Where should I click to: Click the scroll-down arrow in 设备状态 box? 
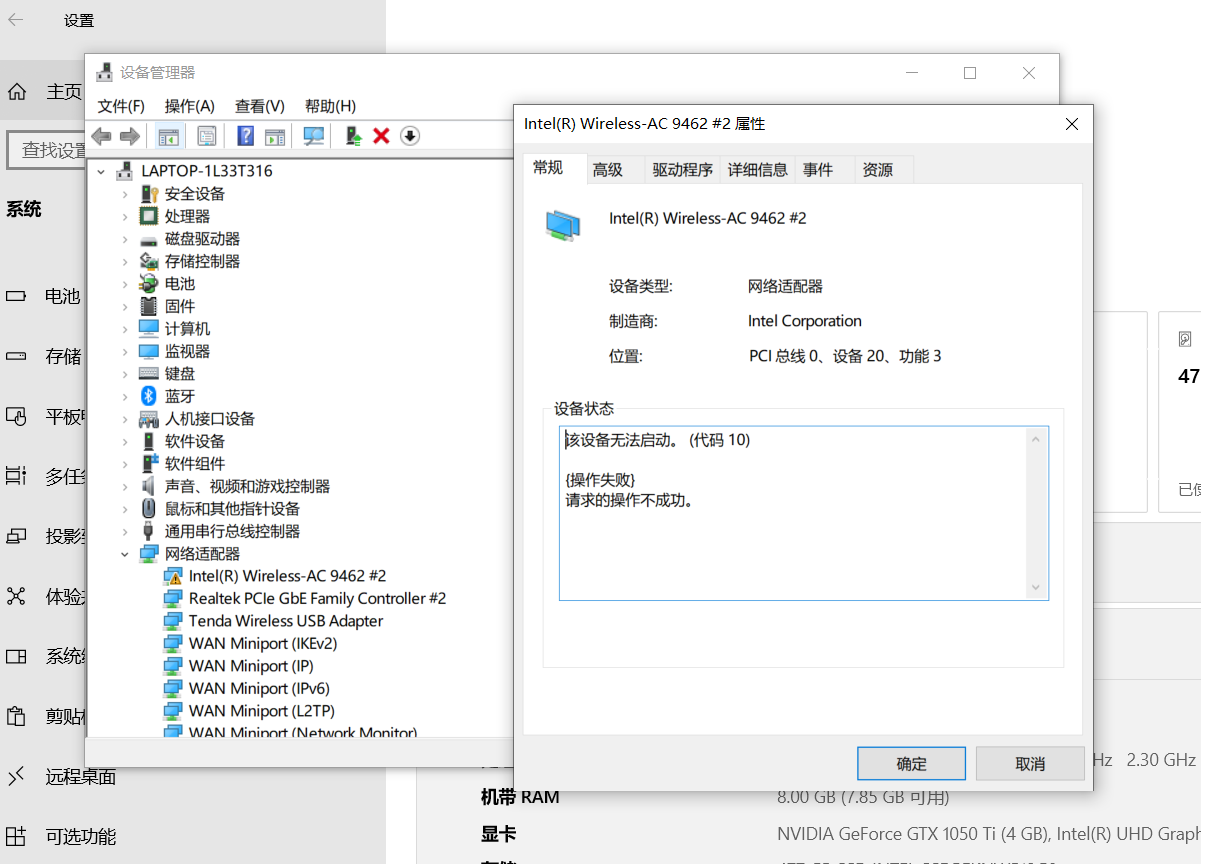(1036, 588)
